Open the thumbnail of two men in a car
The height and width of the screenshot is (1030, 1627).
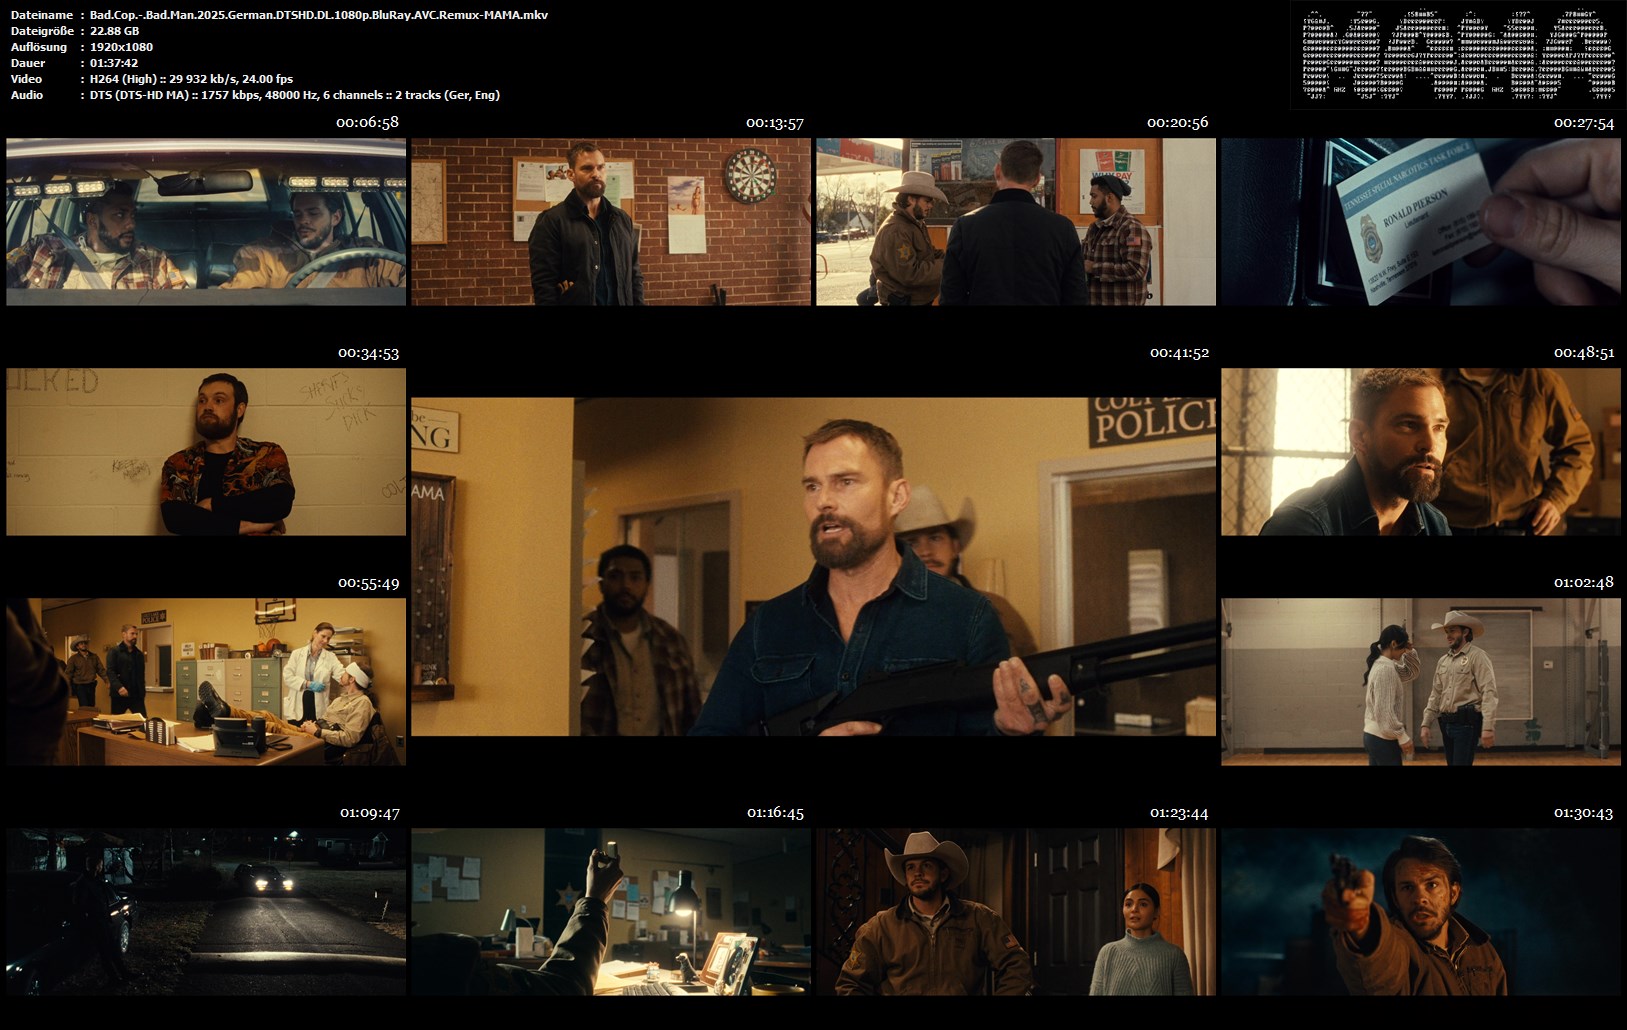[206, 222]
